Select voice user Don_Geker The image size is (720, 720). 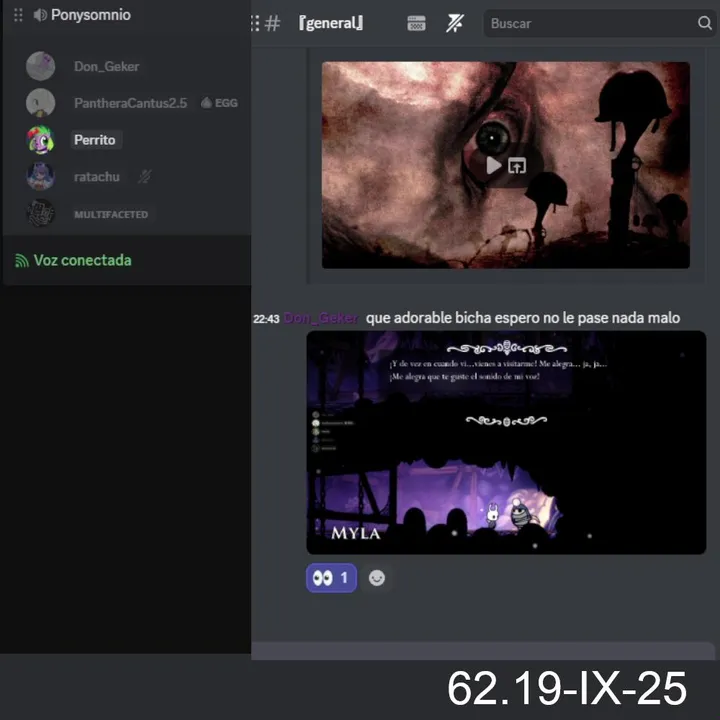click(x=107, y=67)
